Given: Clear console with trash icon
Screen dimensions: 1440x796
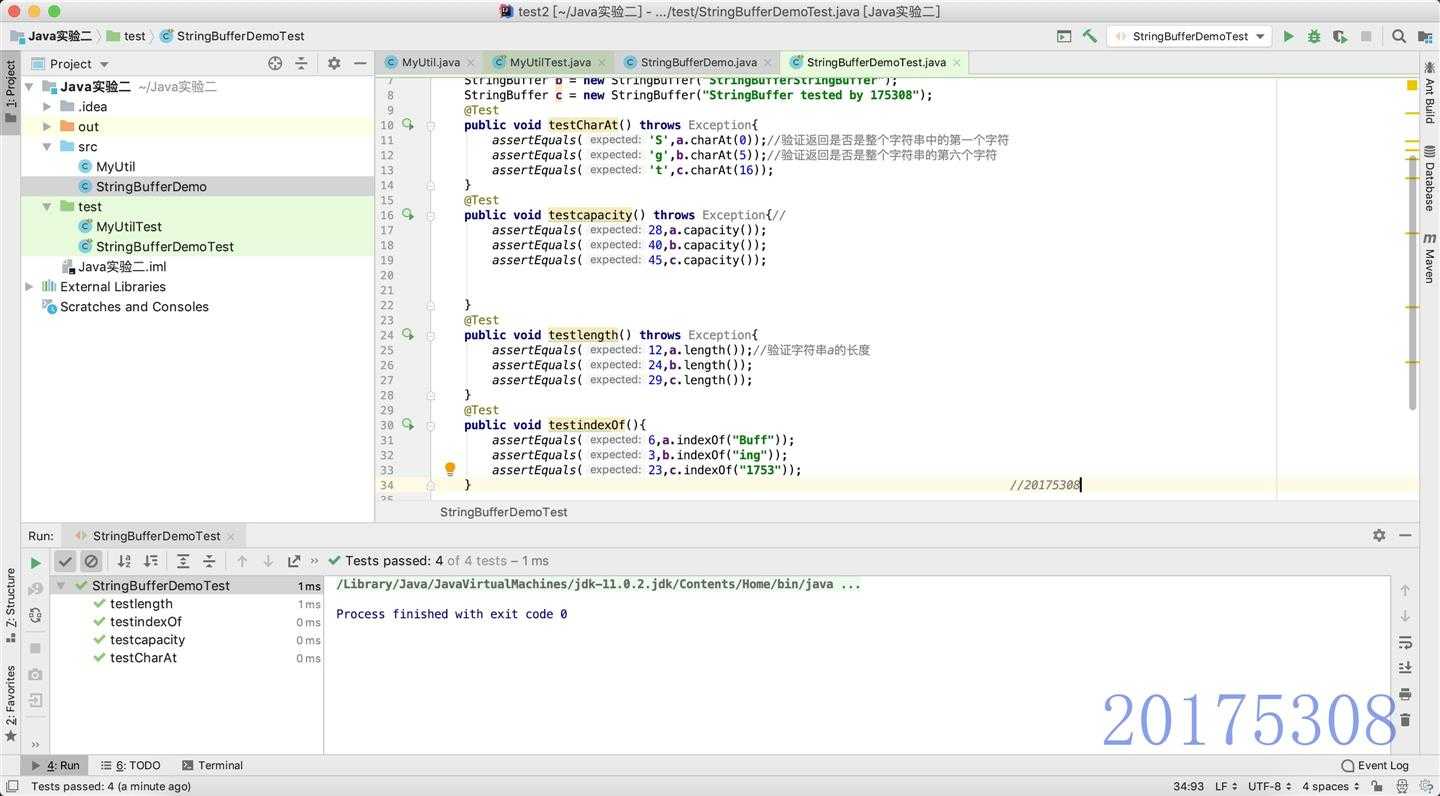Looking at the screenshot, I should 1405,720.
